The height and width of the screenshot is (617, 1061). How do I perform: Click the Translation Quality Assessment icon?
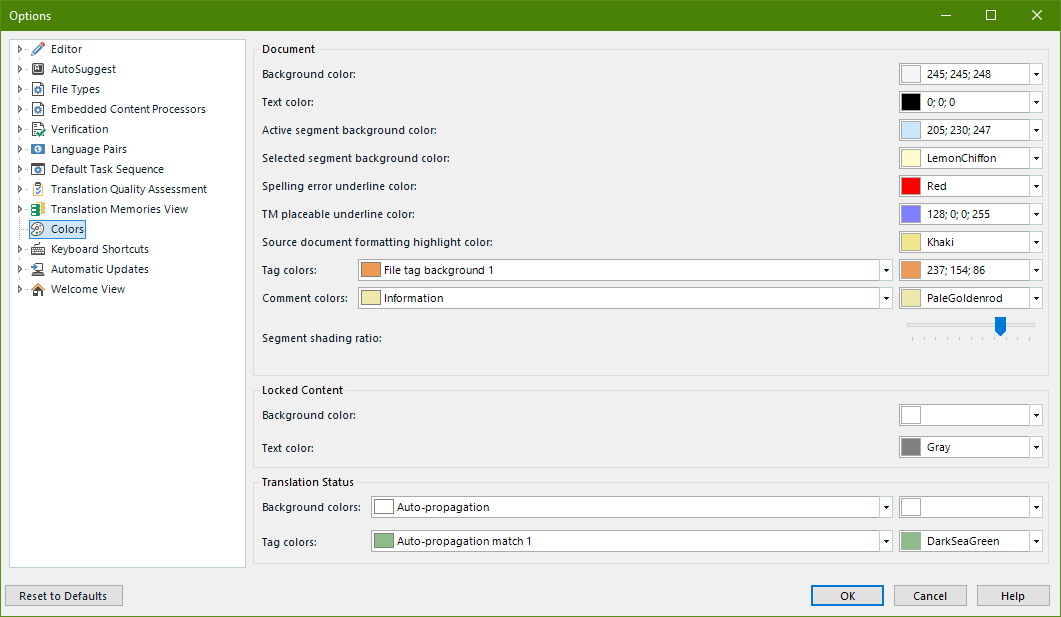38,189
